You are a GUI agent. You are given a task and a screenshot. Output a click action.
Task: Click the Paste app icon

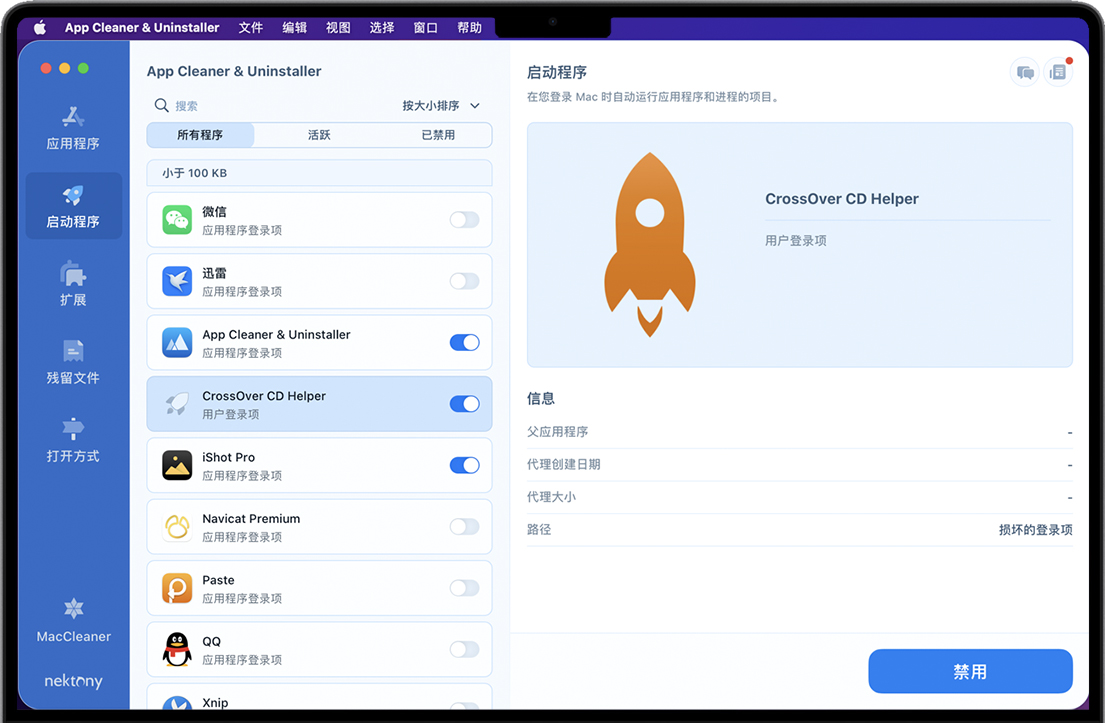pyautogui.click(x=177, y=588)
